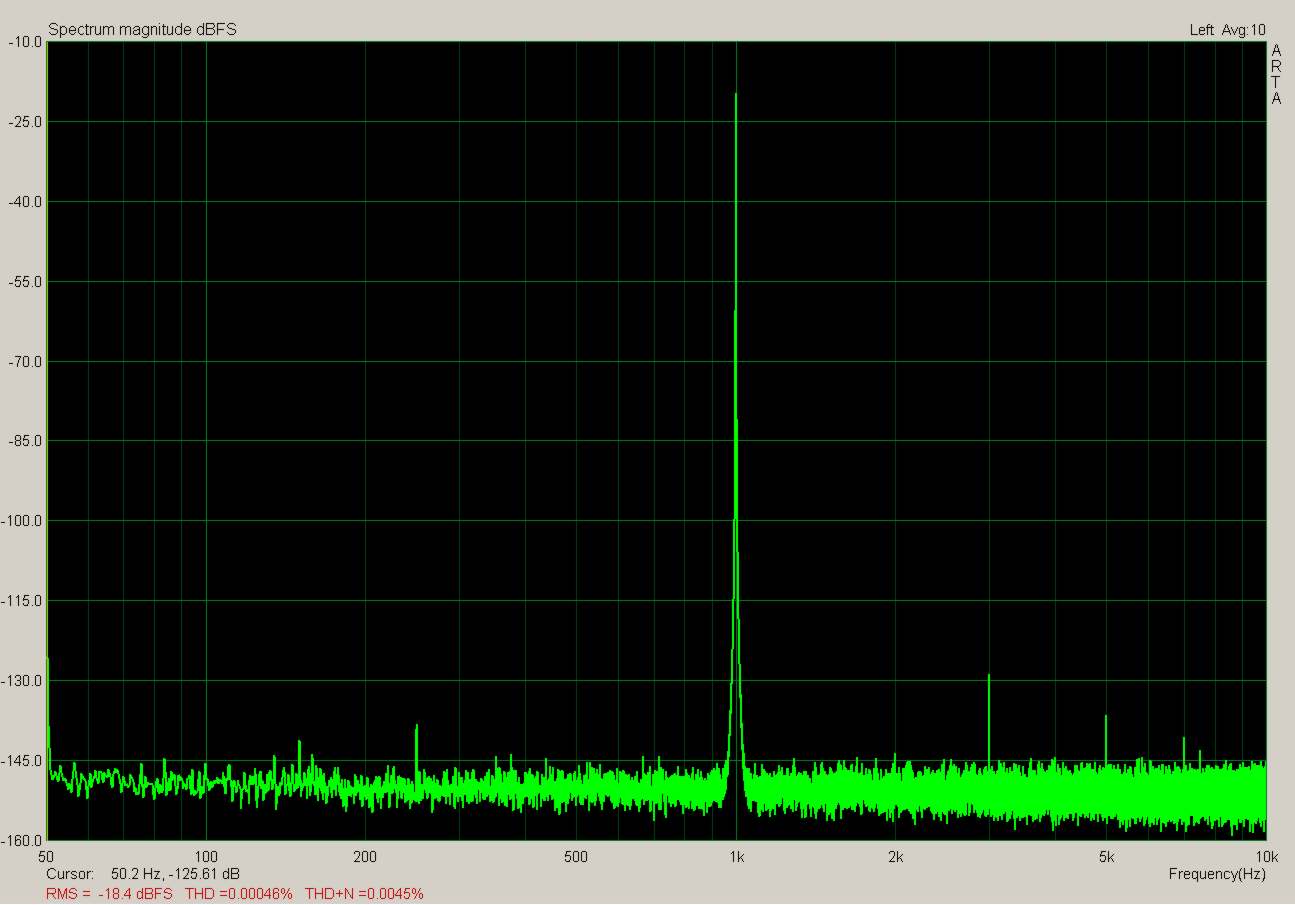This screenshot has width=1295, height=905.
Task: Click the '-70.0' y-axis label
Action: [x=24, y=362]
